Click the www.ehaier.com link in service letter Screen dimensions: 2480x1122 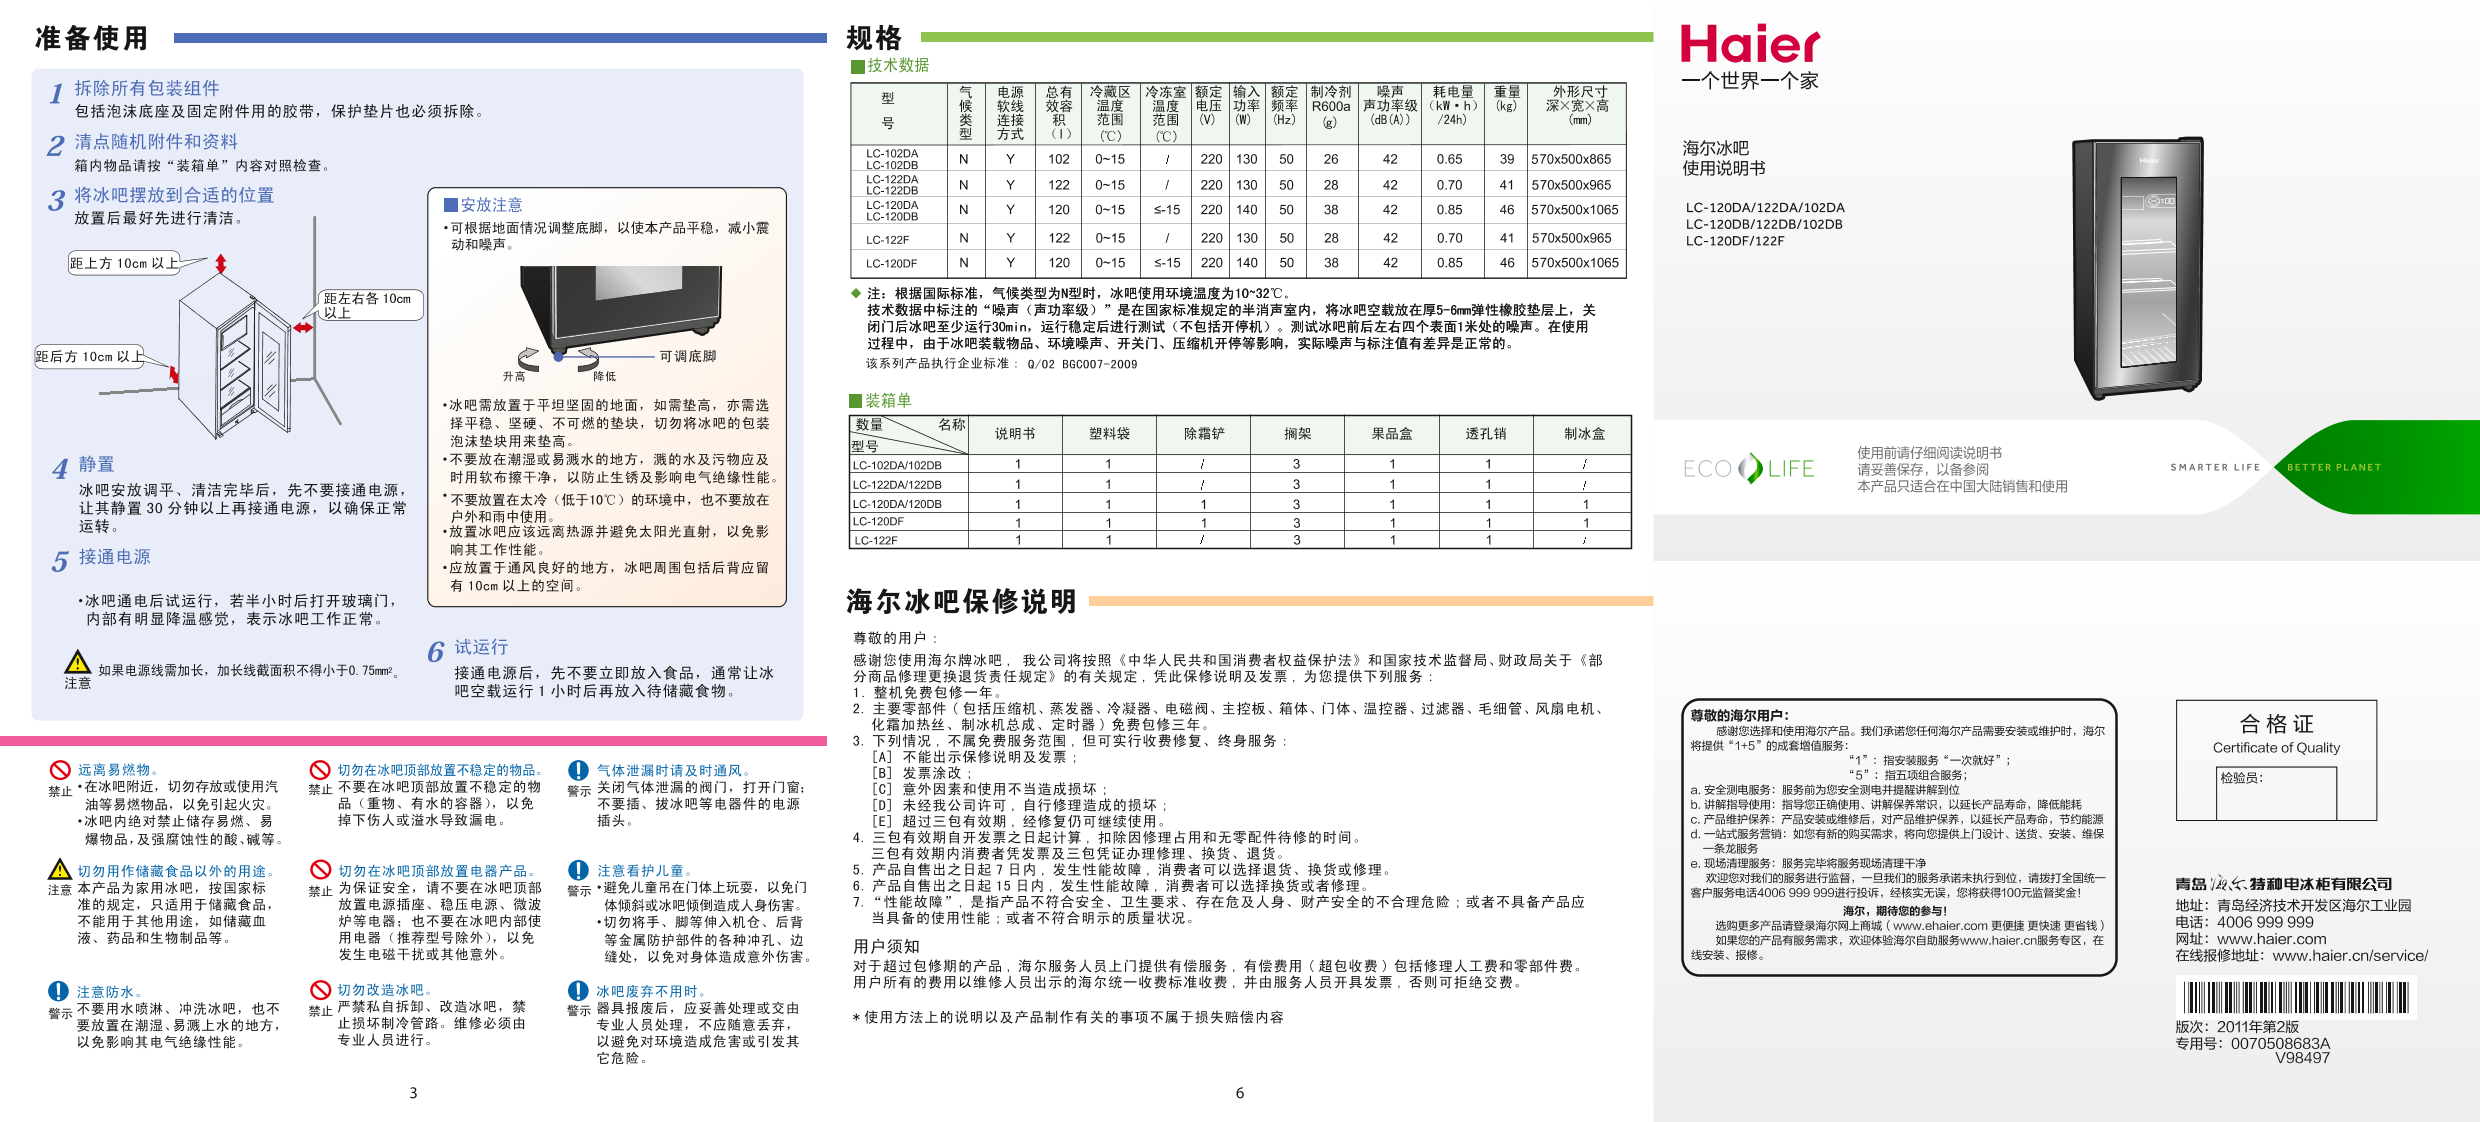[x=1940, y=926]
